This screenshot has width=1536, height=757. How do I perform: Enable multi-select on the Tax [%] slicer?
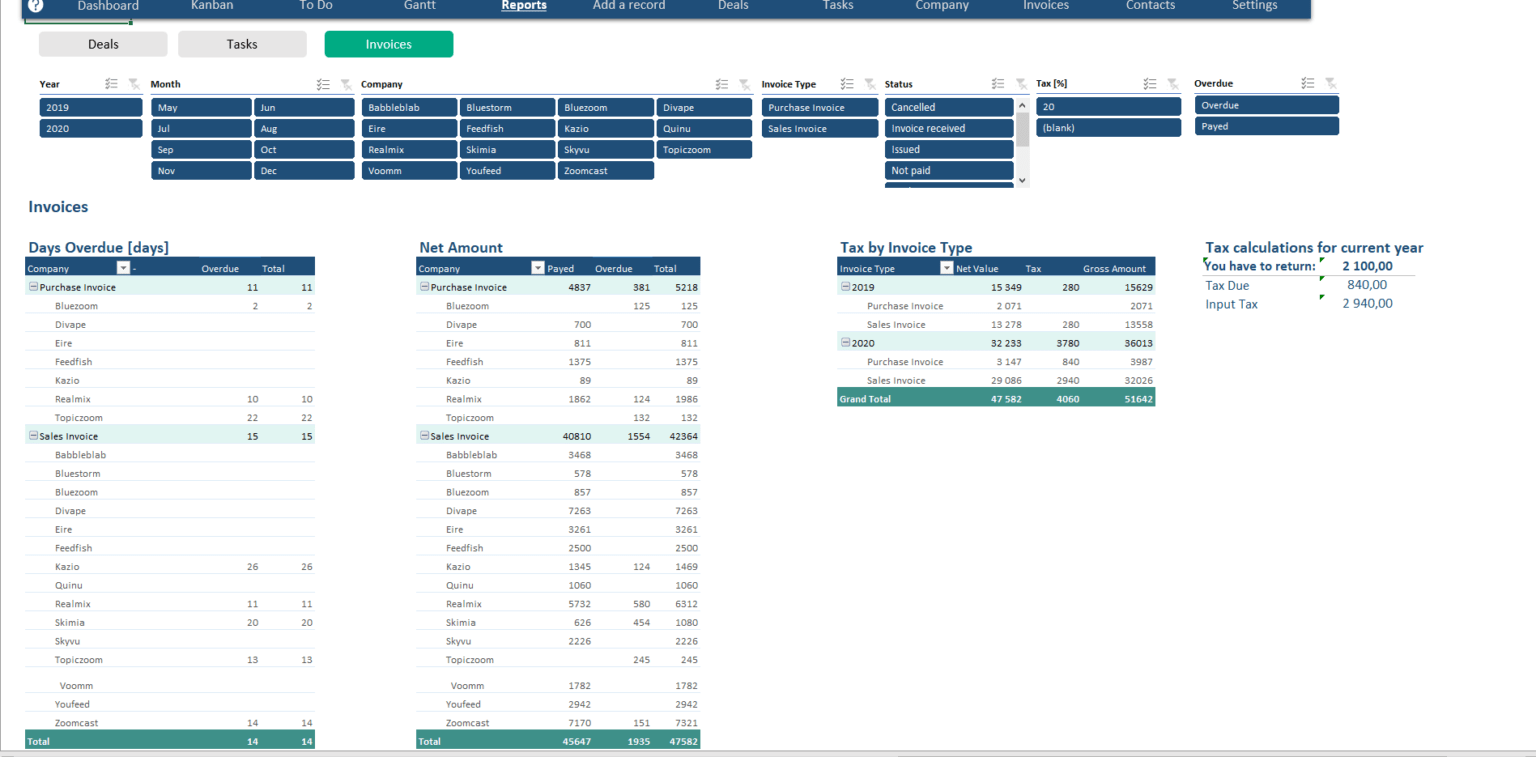point(1149,83)
